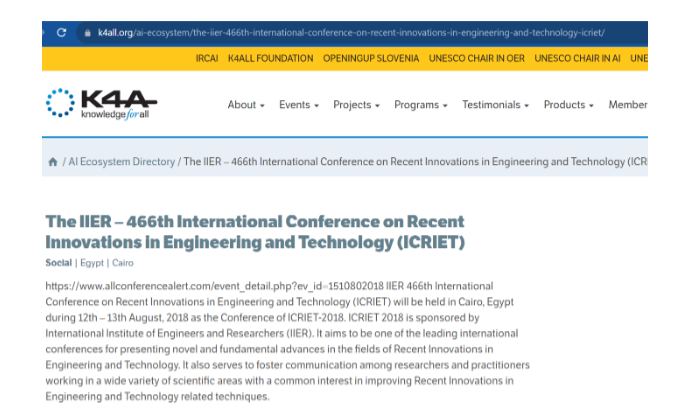
Task: Go to UNESCO CHAIR IN AI
Action: pyautogui.click(x=577, y=59)
